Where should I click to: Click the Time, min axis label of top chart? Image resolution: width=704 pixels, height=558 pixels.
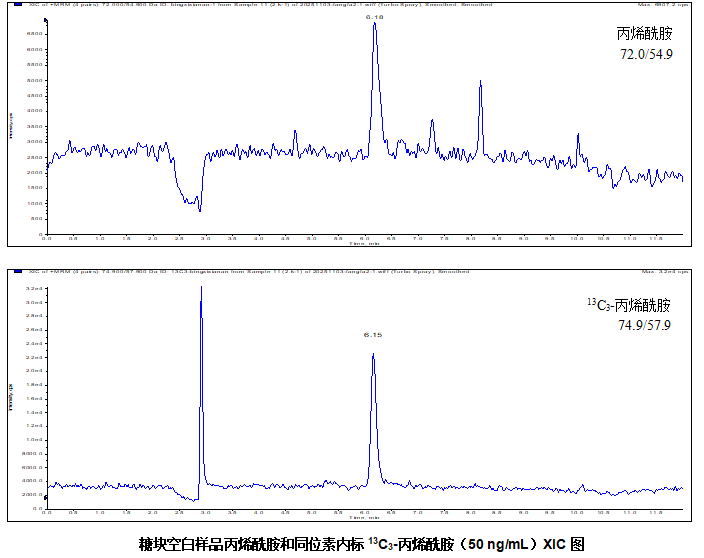point(364,243)
